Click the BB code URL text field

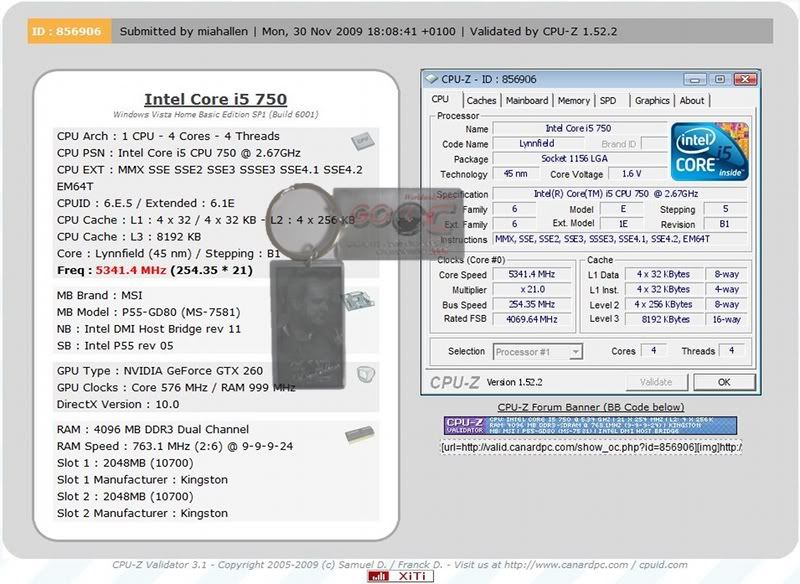click(591, 447)
